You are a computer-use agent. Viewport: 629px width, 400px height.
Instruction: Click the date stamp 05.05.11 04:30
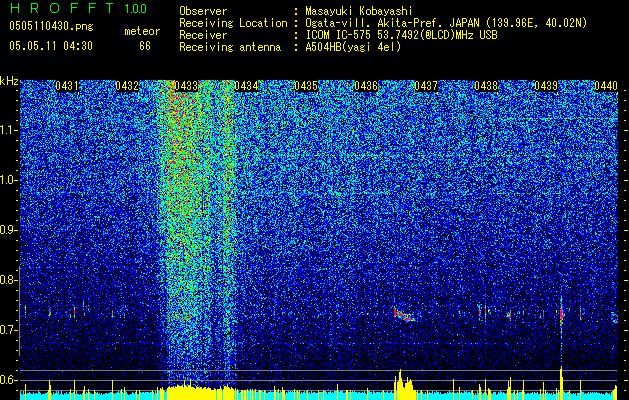tap(51, 46)
